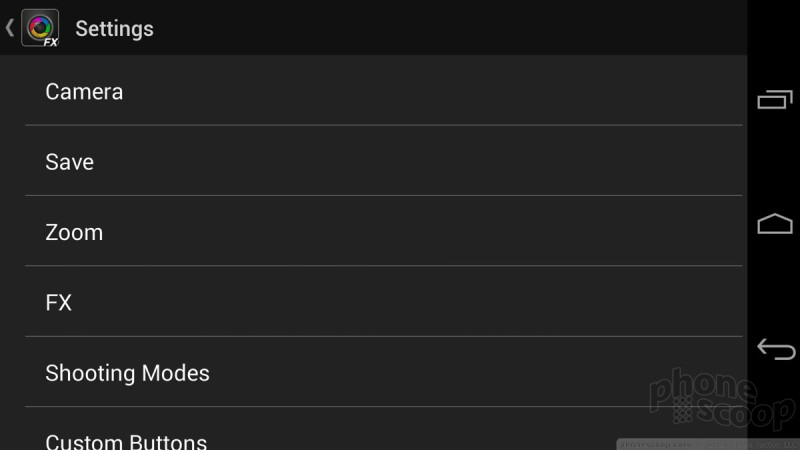
Task: Go to the Android home screen
Action: [x=774, y=223]
